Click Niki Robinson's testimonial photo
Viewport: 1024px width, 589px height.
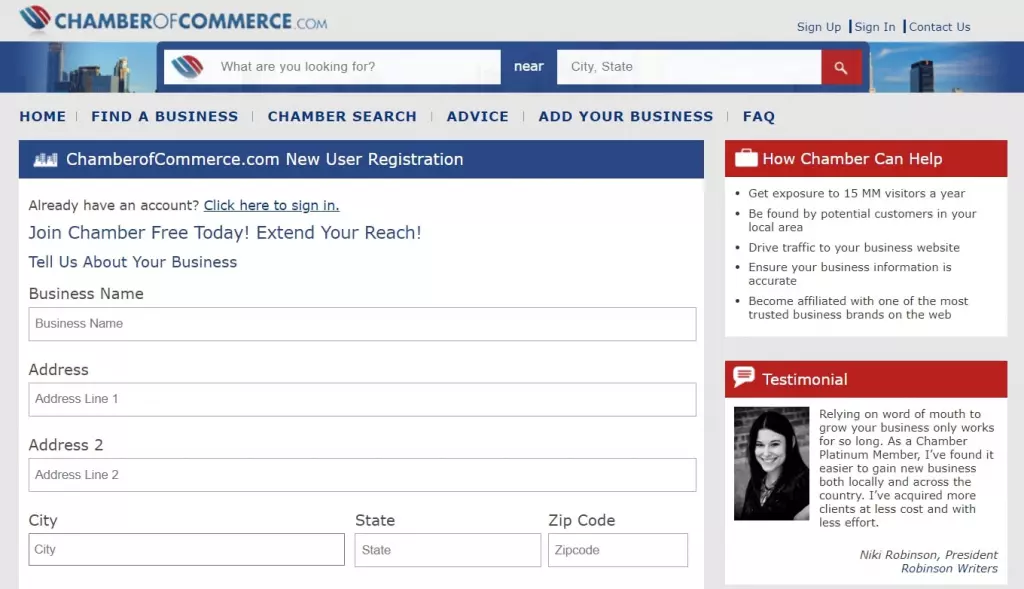(771, 464)
